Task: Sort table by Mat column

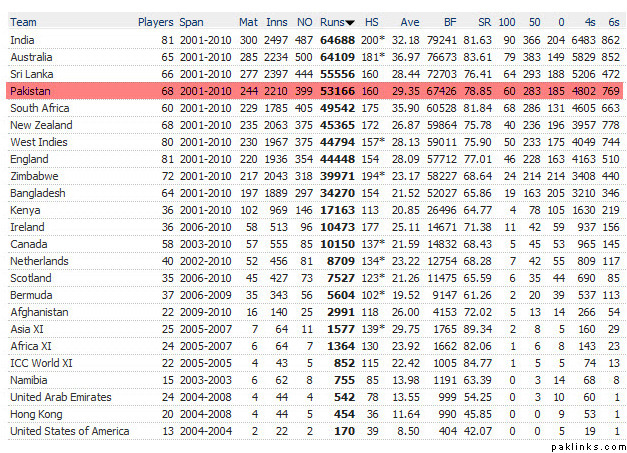Action: pos(248,21)
